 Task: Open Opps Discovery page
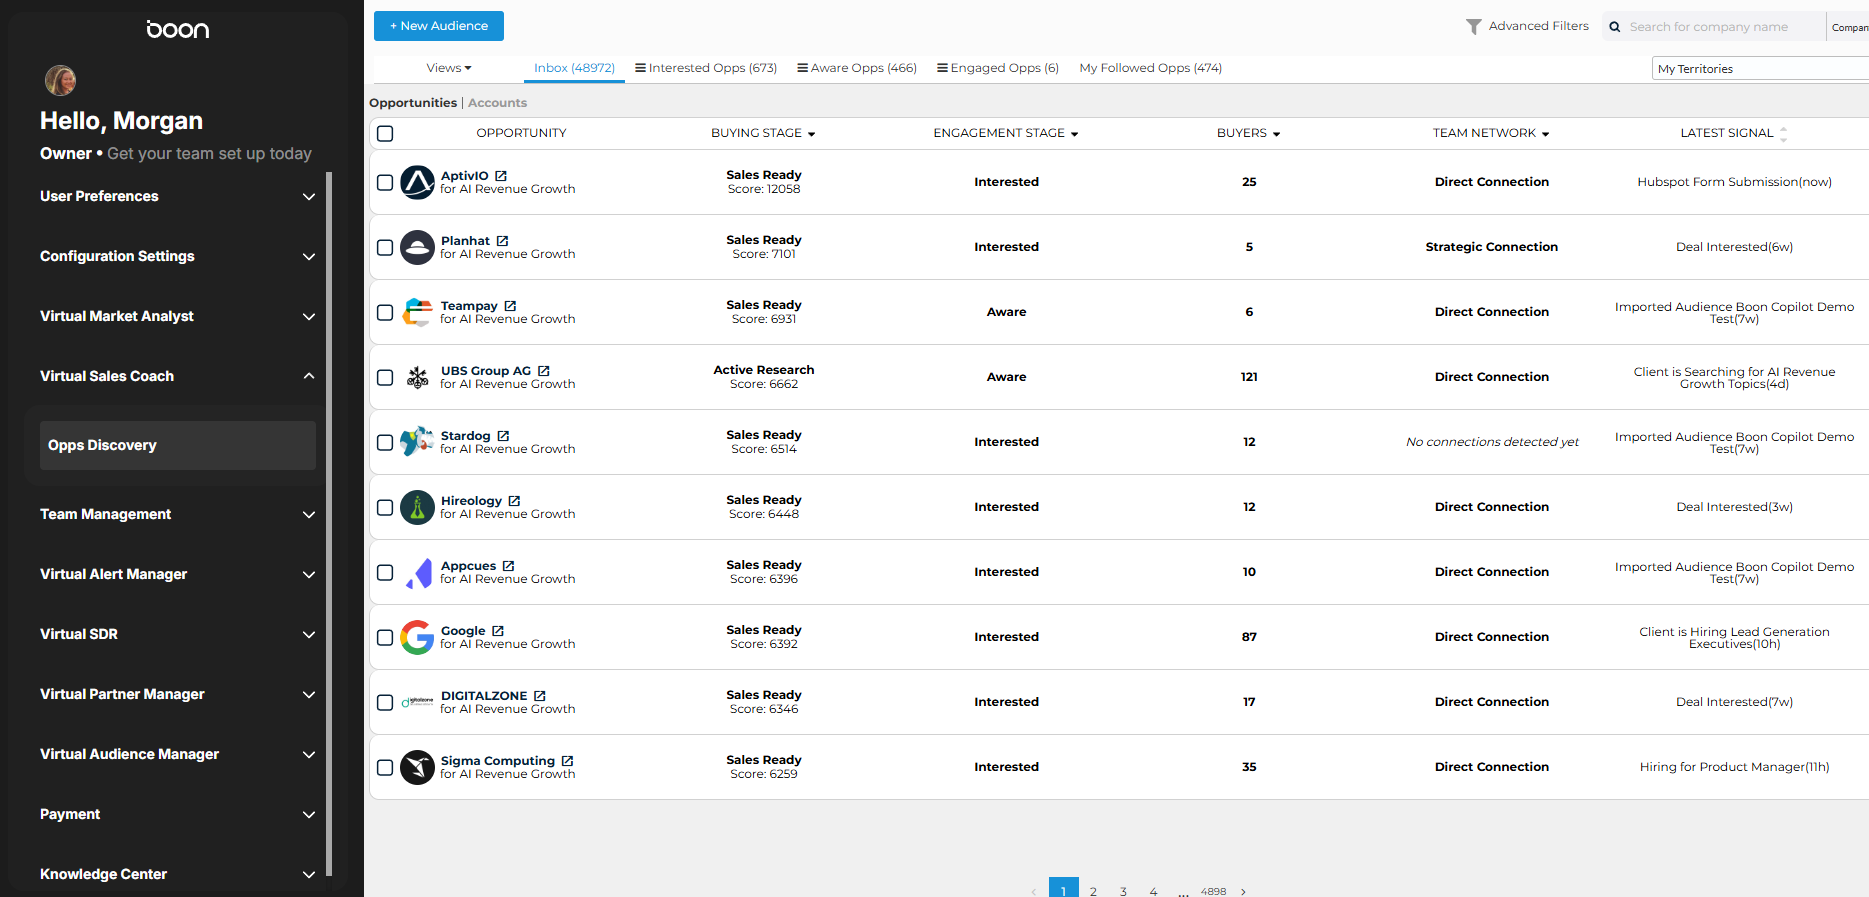click(x=178, y=445)
